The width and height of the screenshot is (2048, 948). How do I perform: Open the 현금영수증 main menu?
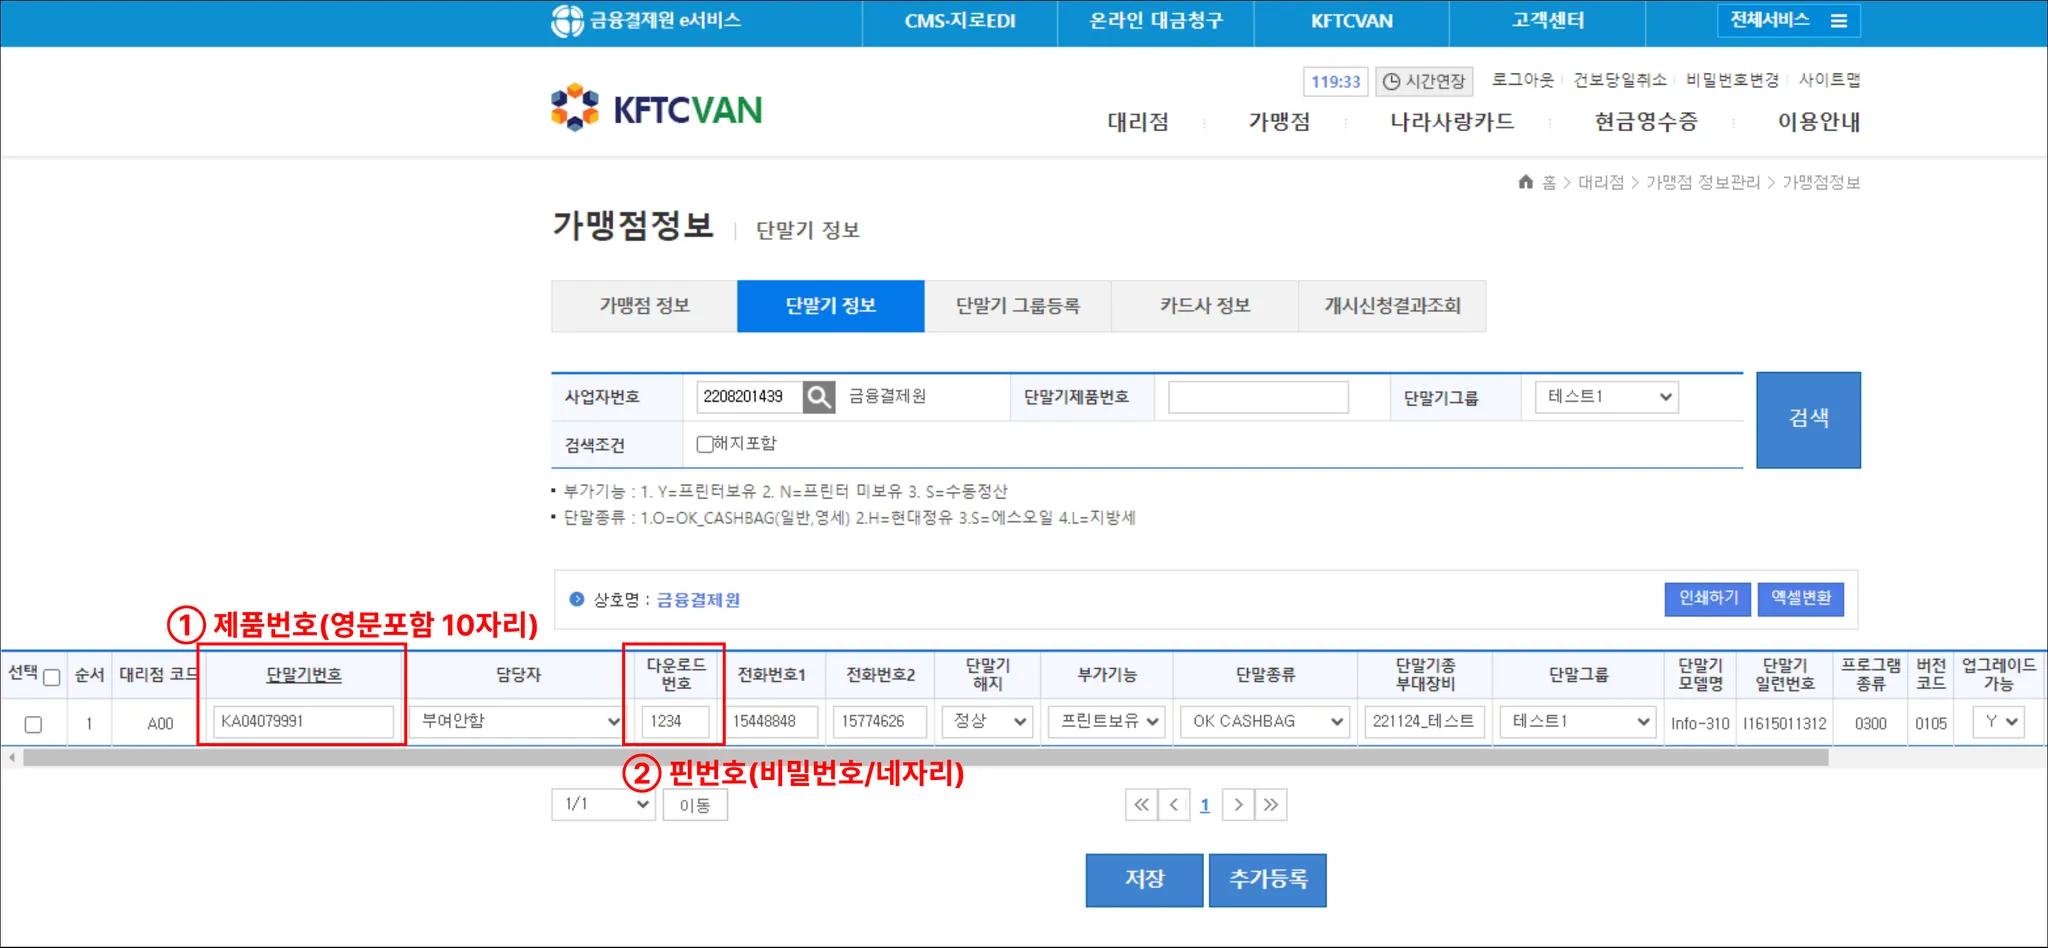tap(1646, 122)
